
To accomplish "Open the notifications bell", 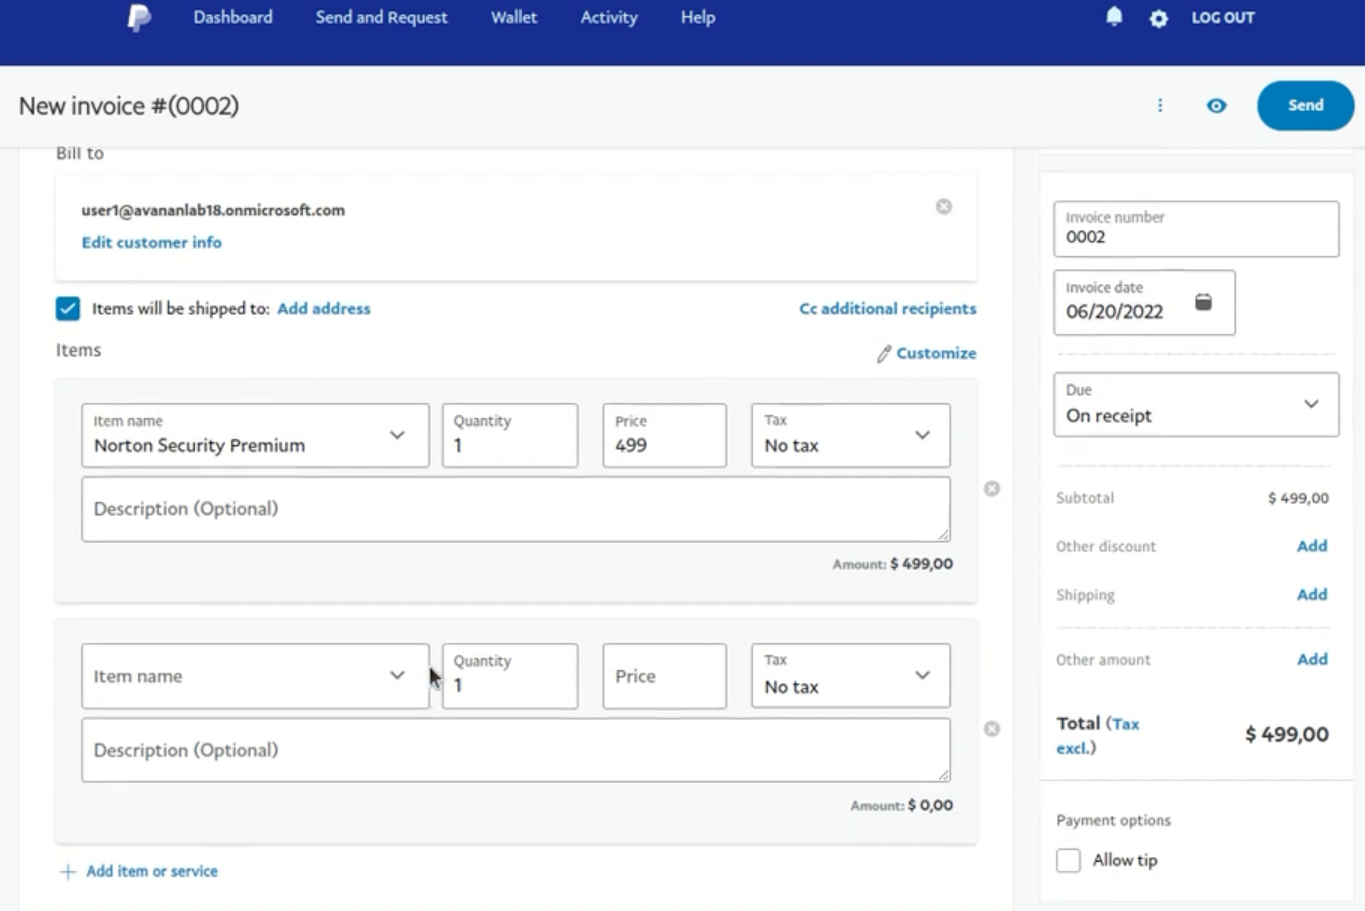I will coord(1114,17).
